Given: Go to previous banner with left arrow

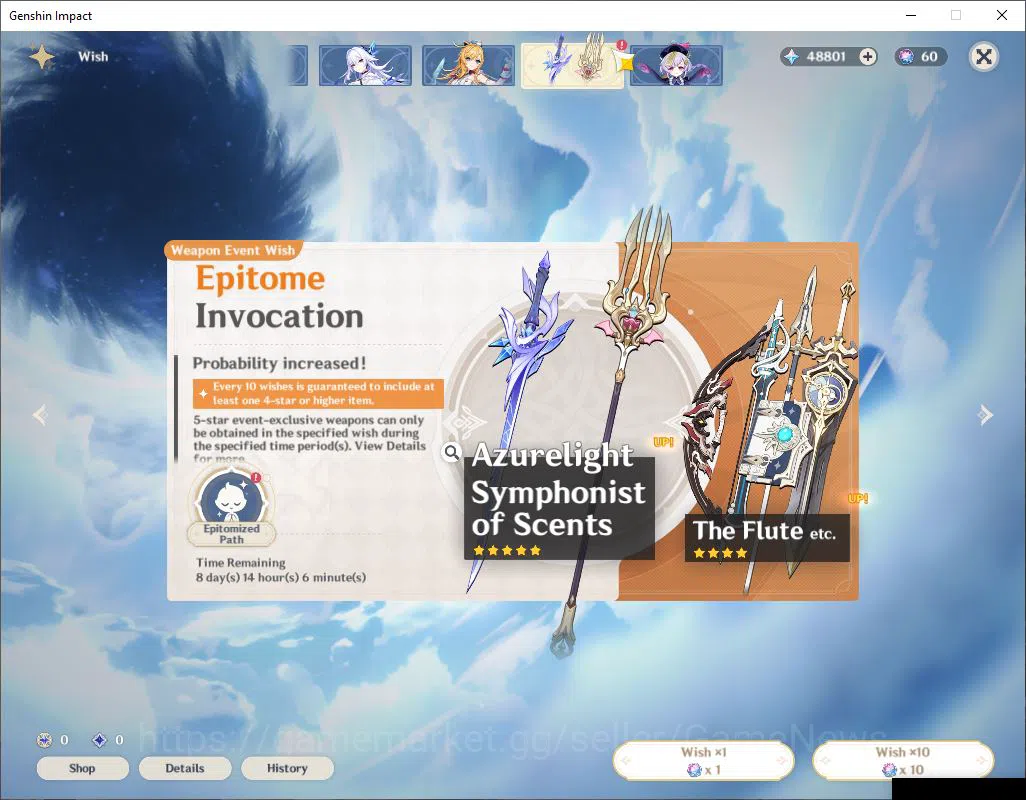Looking at the screenshot, I should point(41,415).
